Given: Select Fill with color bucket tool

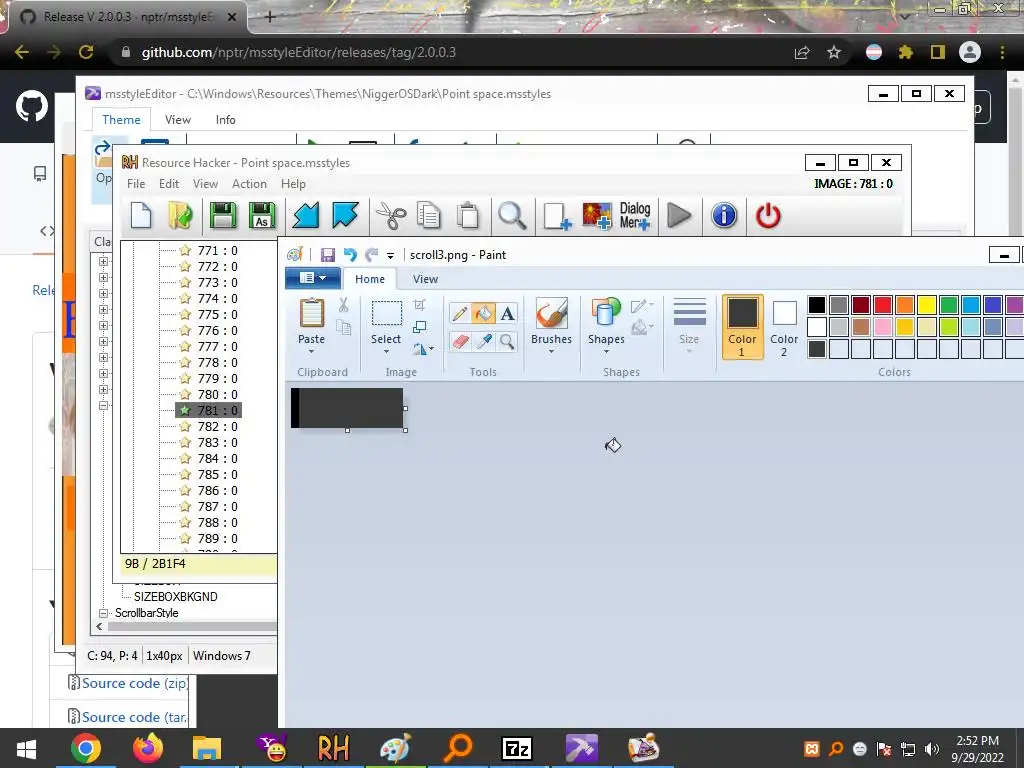Looking at the screenshot, I should coord(483,313).
